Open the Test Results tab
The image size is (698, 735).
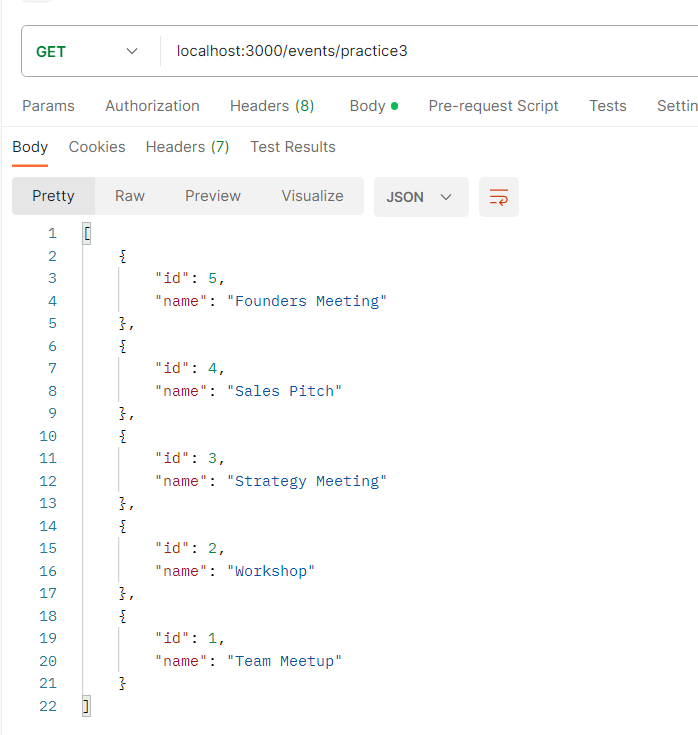click(x=292, y=147)
